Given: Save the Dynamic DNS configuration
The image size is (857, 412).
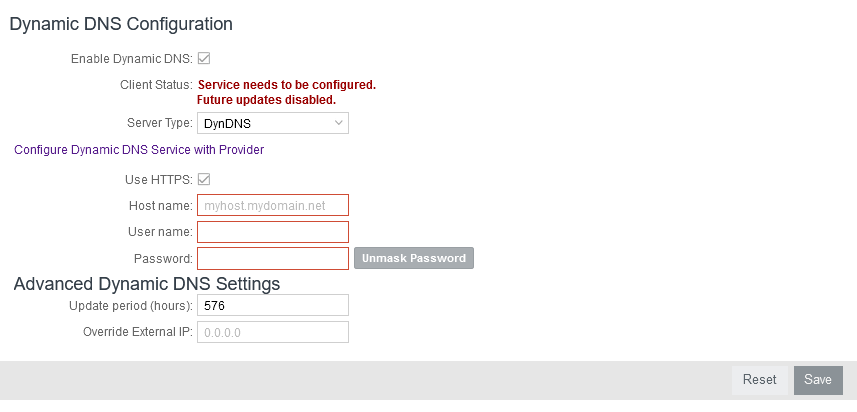Looking at the screenshot, I should 818,380.
